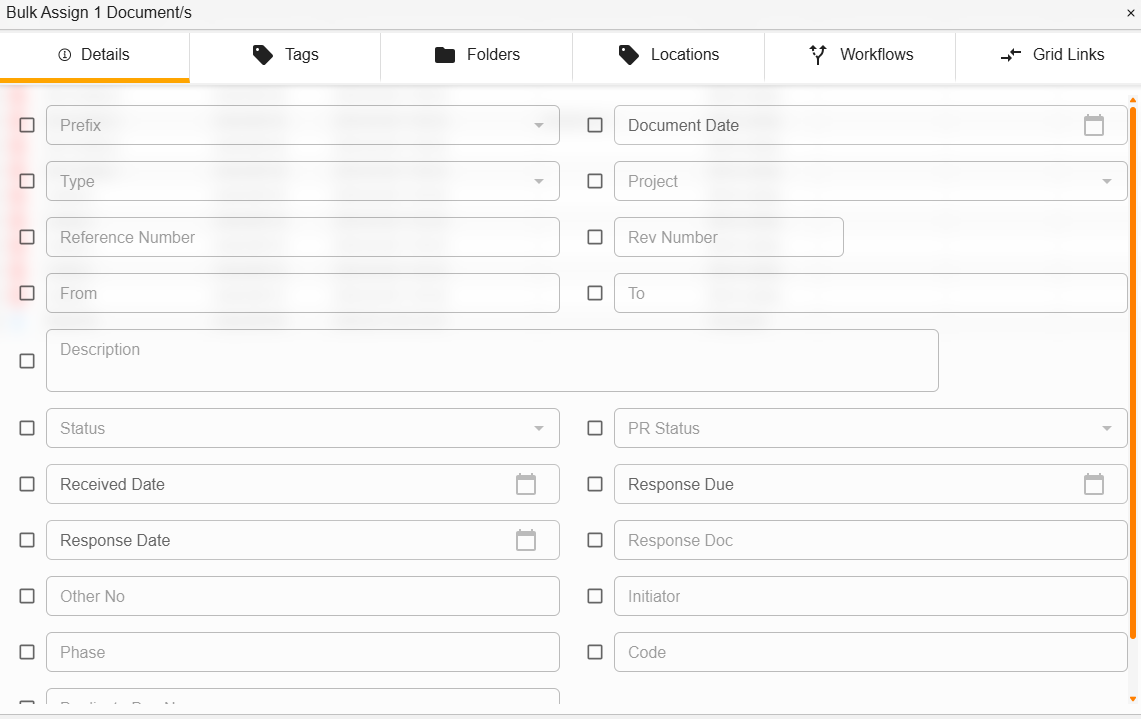Open the Response Due calendar picker
This screenshot has height=719, width=1141.
(x=1094, y=483)
